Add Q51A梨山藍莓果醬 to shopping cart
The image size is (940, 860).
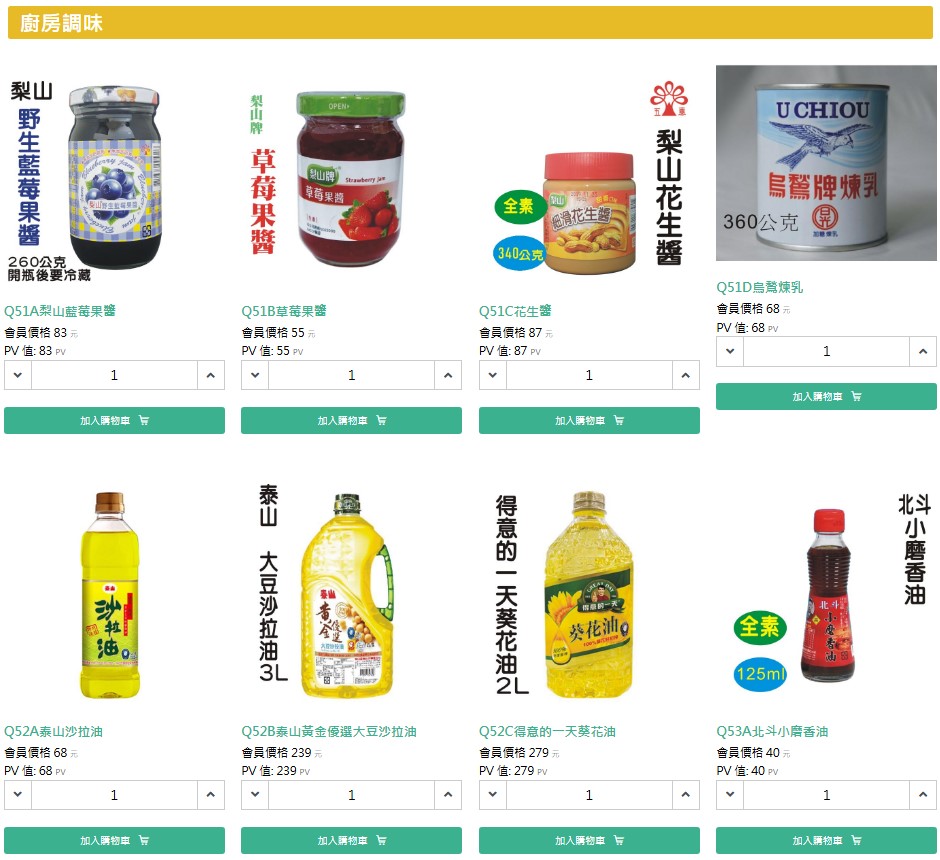click(x=115, y=421)
